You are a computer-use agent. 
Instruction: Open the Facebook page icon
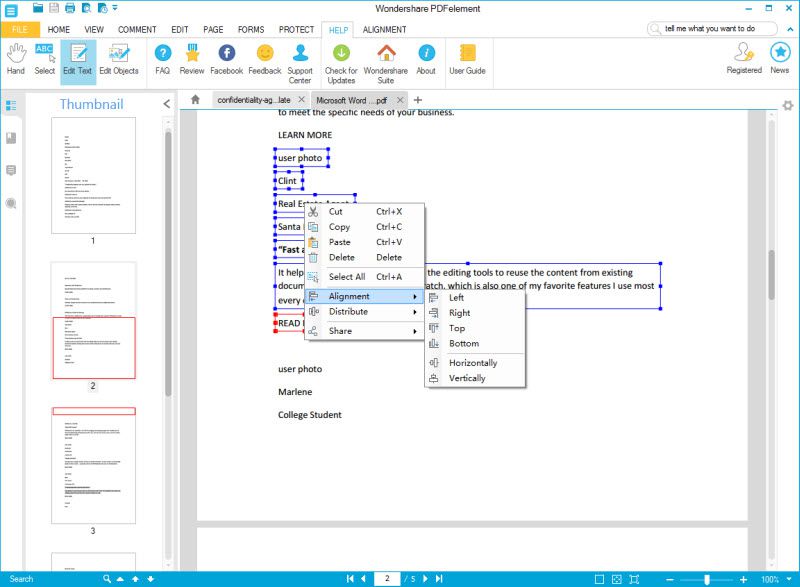pos(227,60)
